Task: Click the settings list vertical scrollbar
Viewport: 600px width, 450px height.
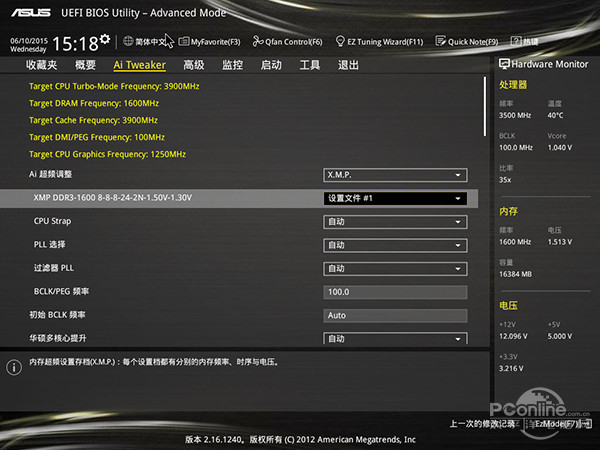Action: click(485, 106)
